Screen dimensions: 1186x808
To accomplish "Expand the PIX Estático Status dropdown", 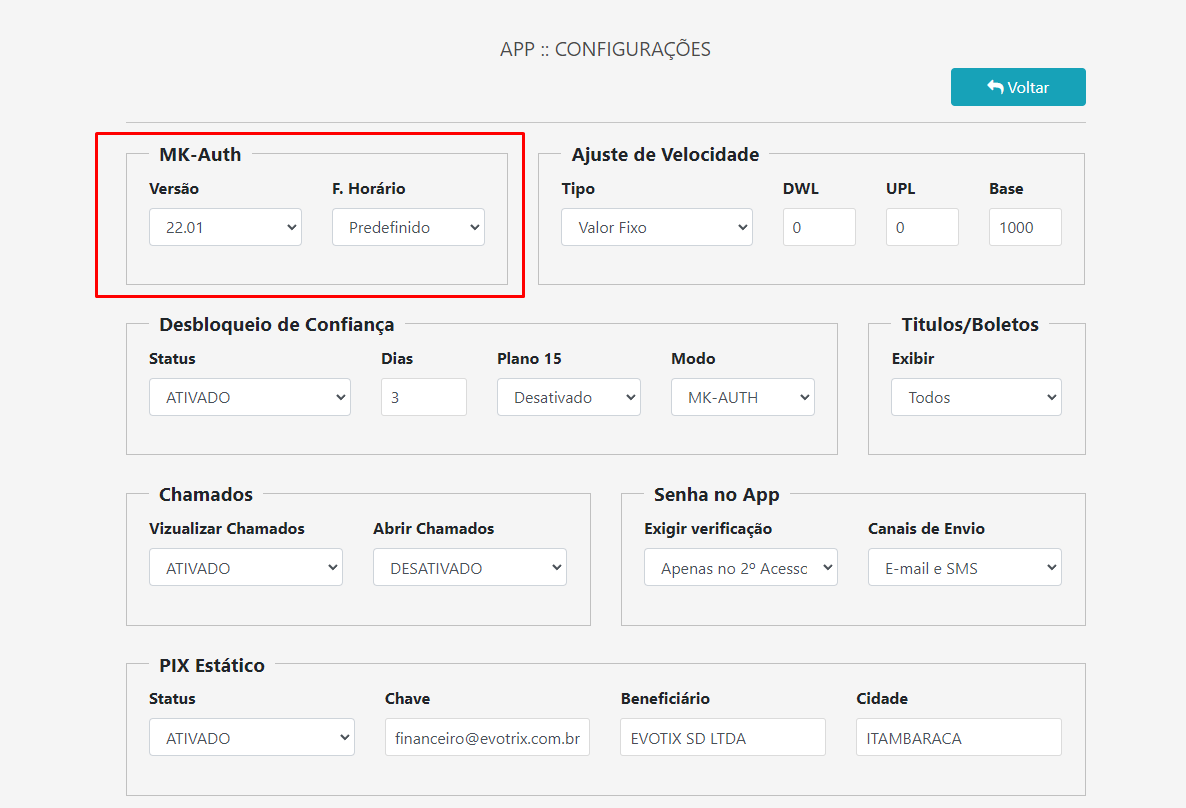I will point(251,737).
